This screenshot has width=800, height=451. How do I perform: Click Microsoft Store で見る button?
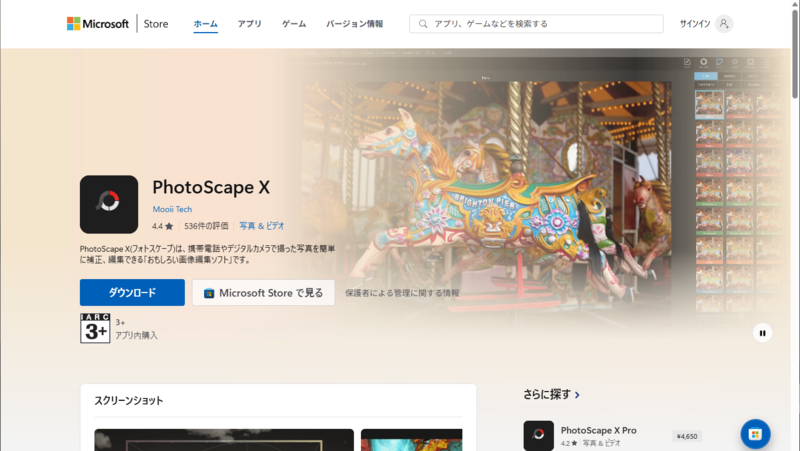pos(263,293)
